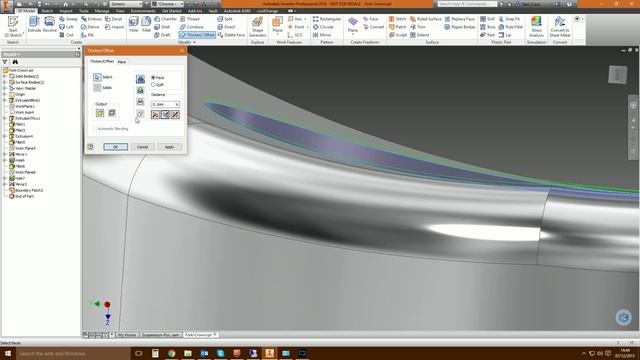Image resolution: width=640 pixels, height=360 pixels.
Task: Open the Windows Start menu
Action: pos(7,353)
